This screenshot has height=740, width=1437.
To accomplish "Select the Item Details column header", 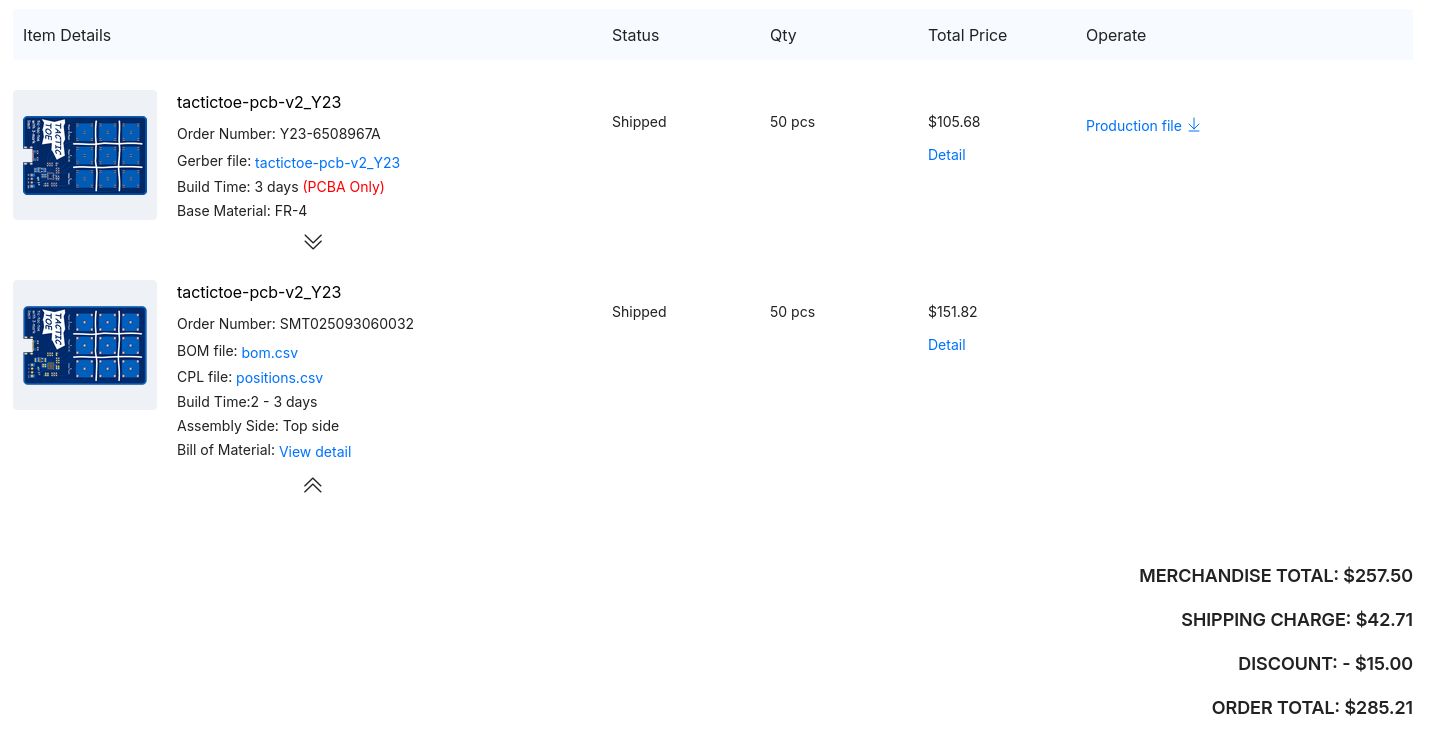I will point(66,35).
